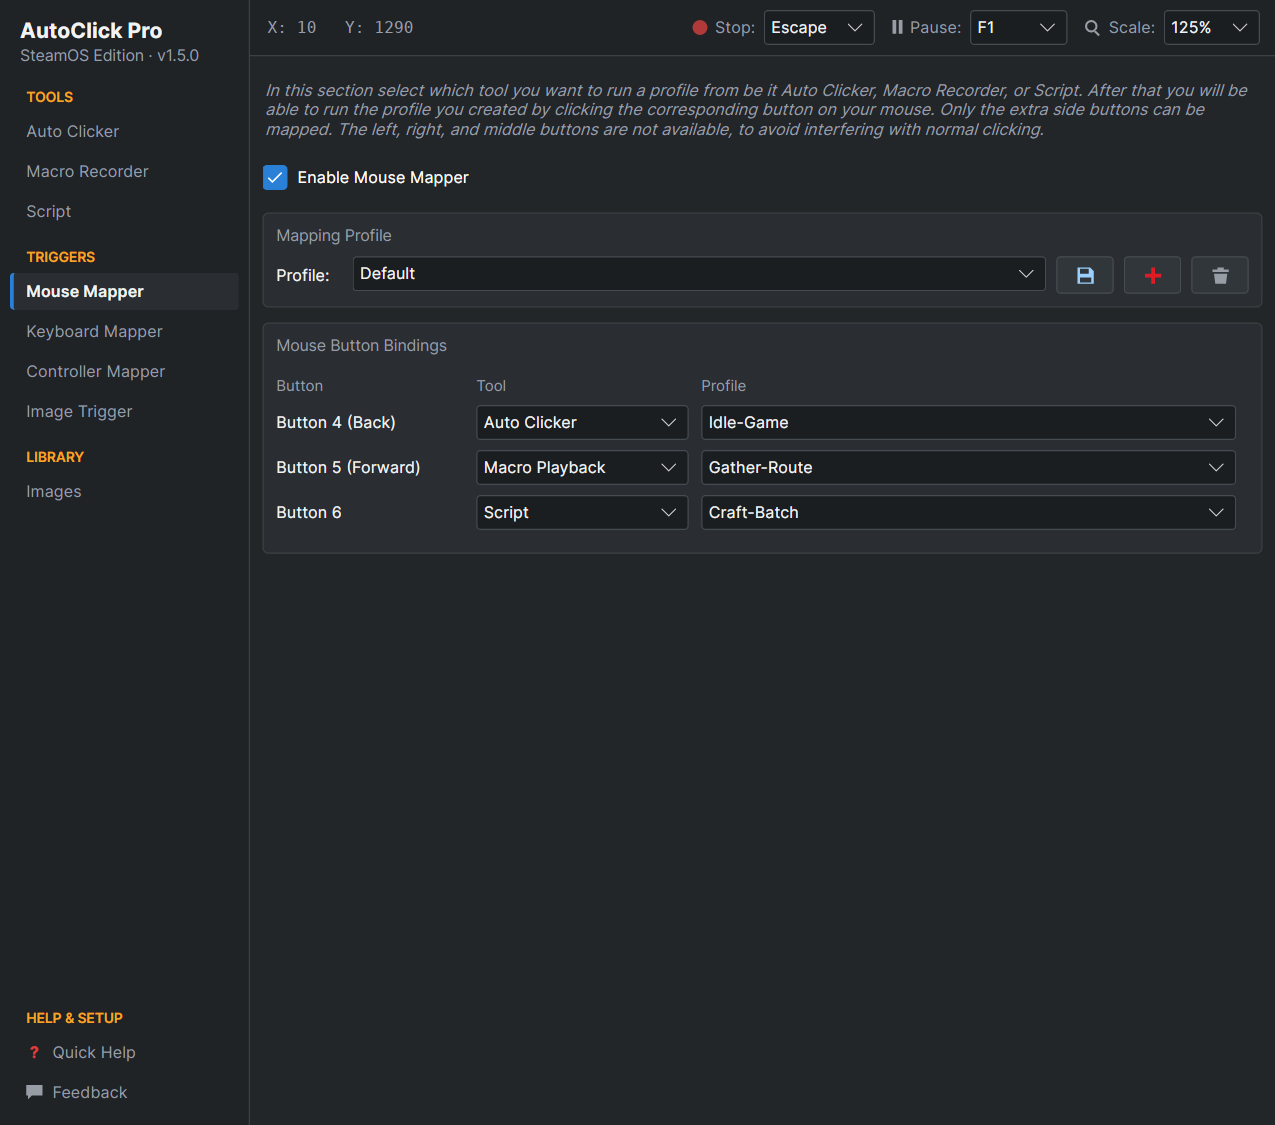Click the Mapping Profile heading
The width and height of the screenshot is (1275, 1125).
334,235
